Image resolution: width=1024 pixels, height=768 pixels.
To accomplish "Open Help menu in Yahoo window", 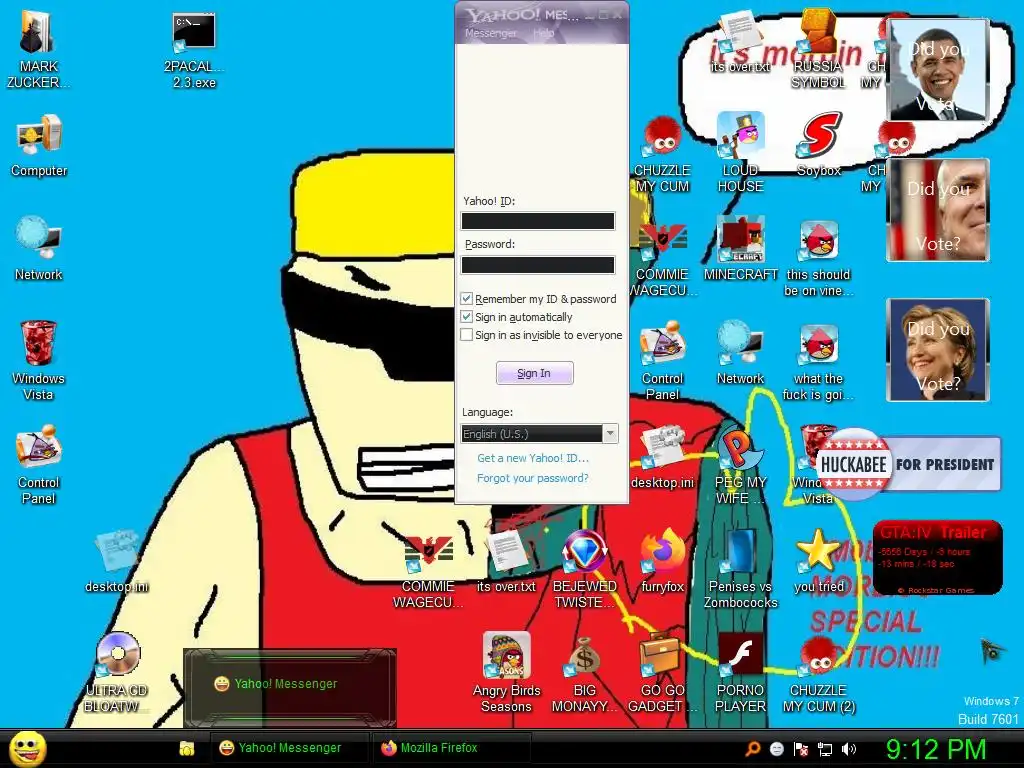I will 543,33.
